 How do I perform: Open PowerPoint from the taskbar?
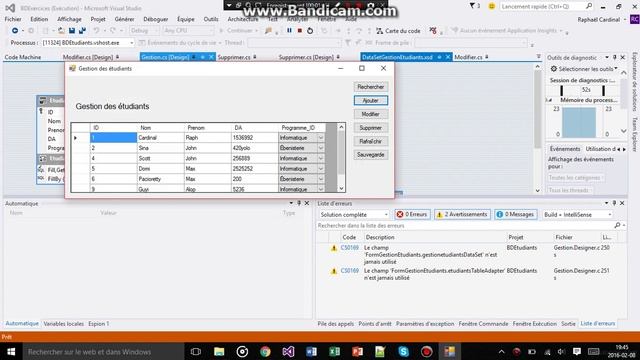358,351
